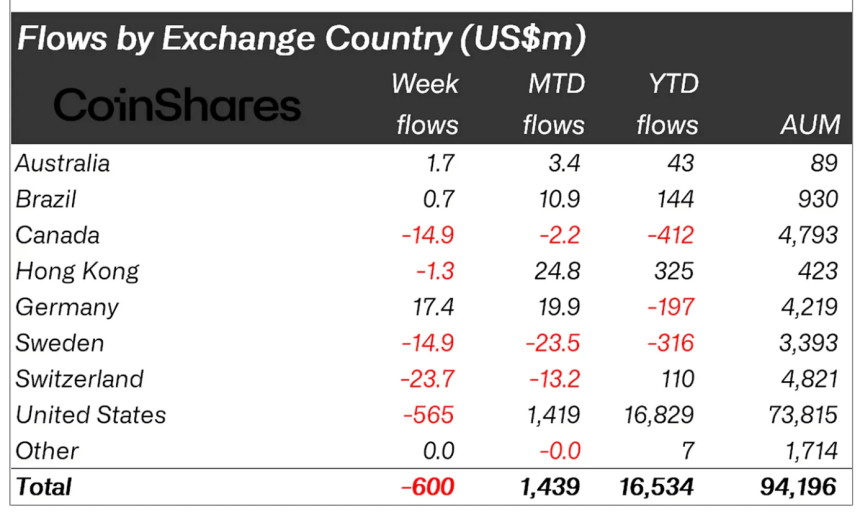Select the United States row label

point(91,415)
